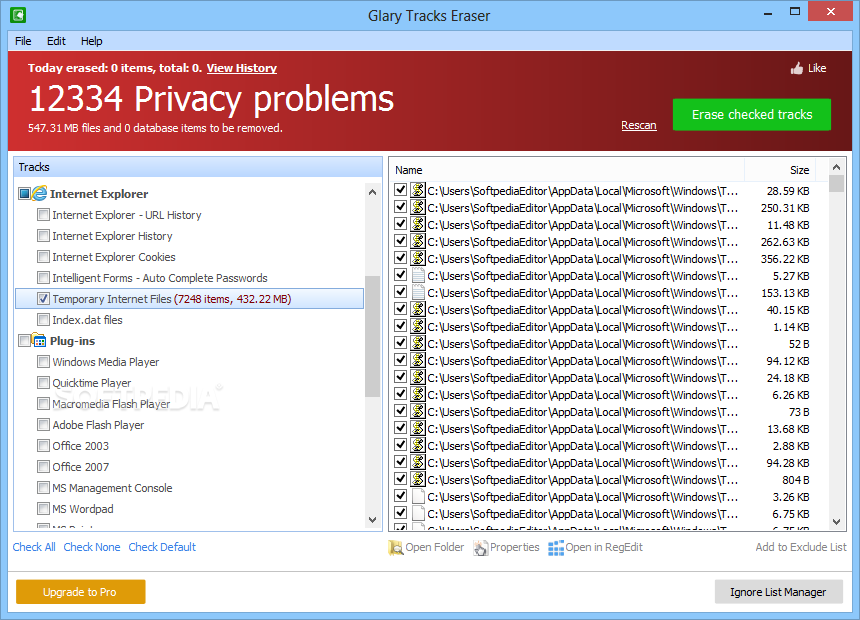The height and width of the screenshot is (620, 860).
Task: Check the Index.dat files checkbox
Action: click(43, 319)
